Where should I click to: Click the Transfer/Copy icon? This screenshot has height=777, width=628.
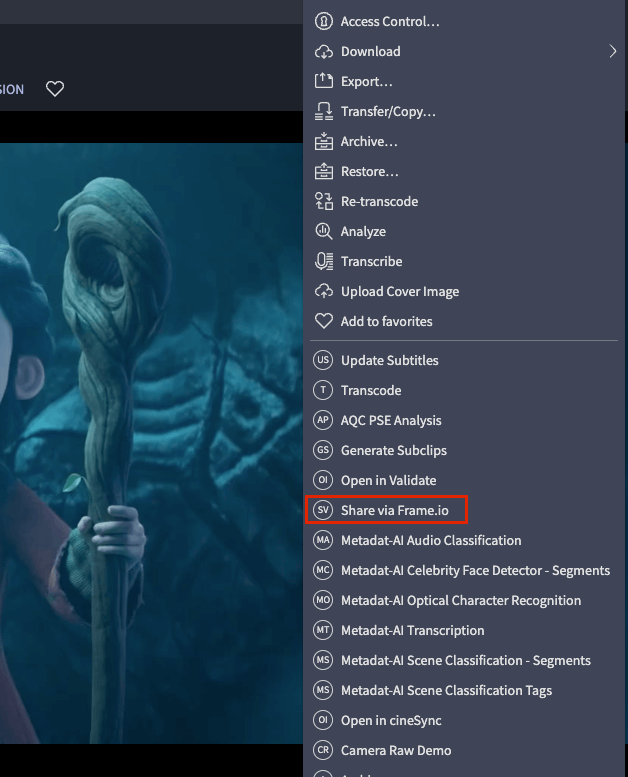click(324, 111)
